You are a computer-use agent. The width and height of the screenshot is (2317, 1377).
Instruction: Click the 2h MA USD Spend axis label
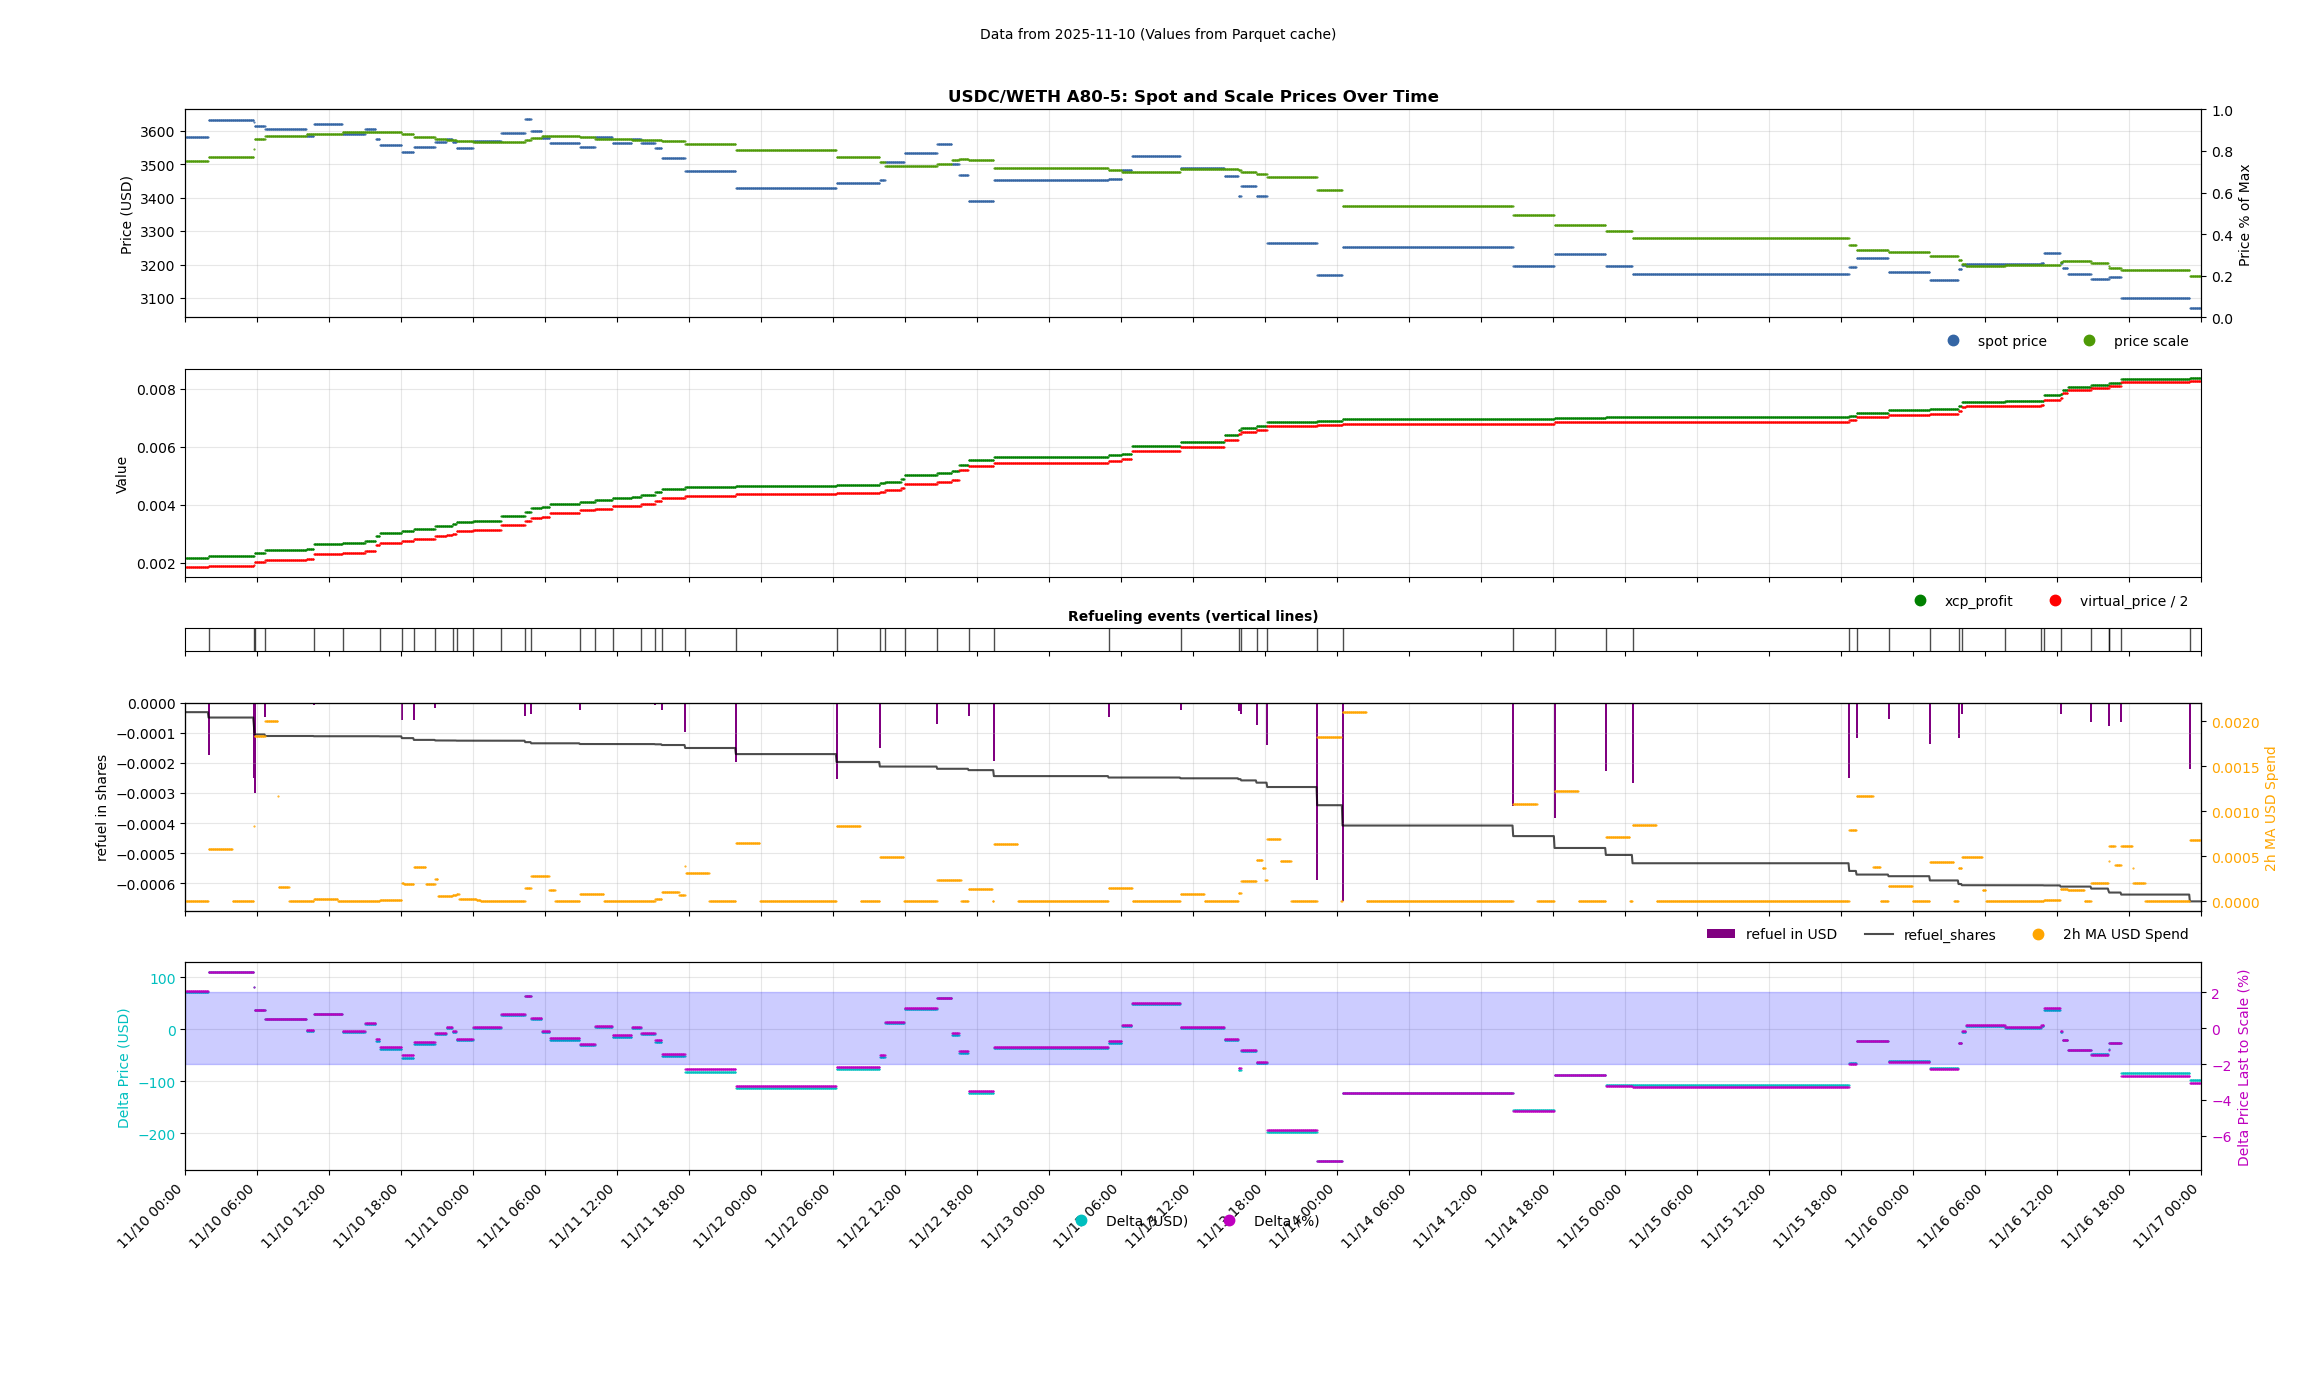(x=2270, y=808)
